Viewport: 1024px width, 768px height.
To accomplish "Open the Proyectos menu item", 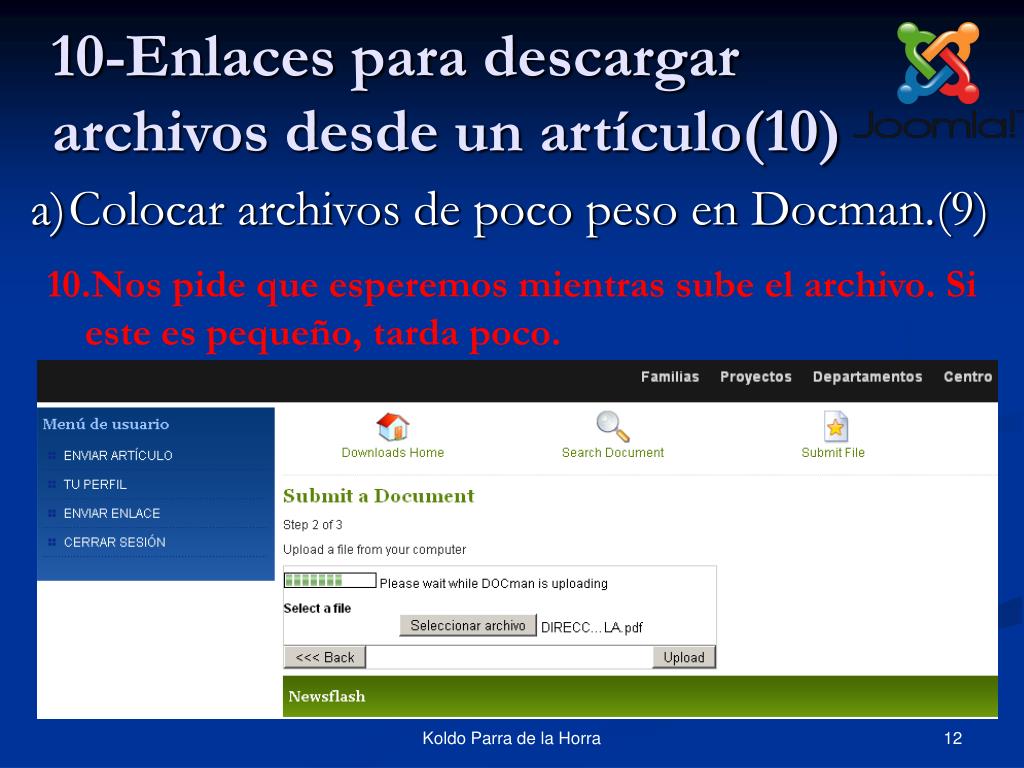I will [756, 377].
